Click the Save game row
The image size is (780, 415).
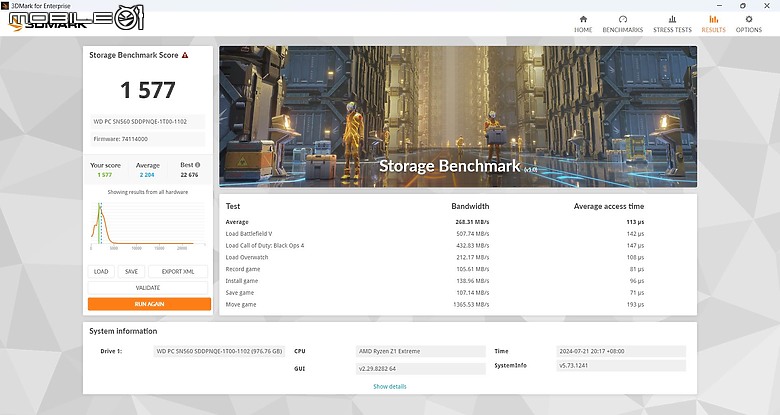pos(435,293)
